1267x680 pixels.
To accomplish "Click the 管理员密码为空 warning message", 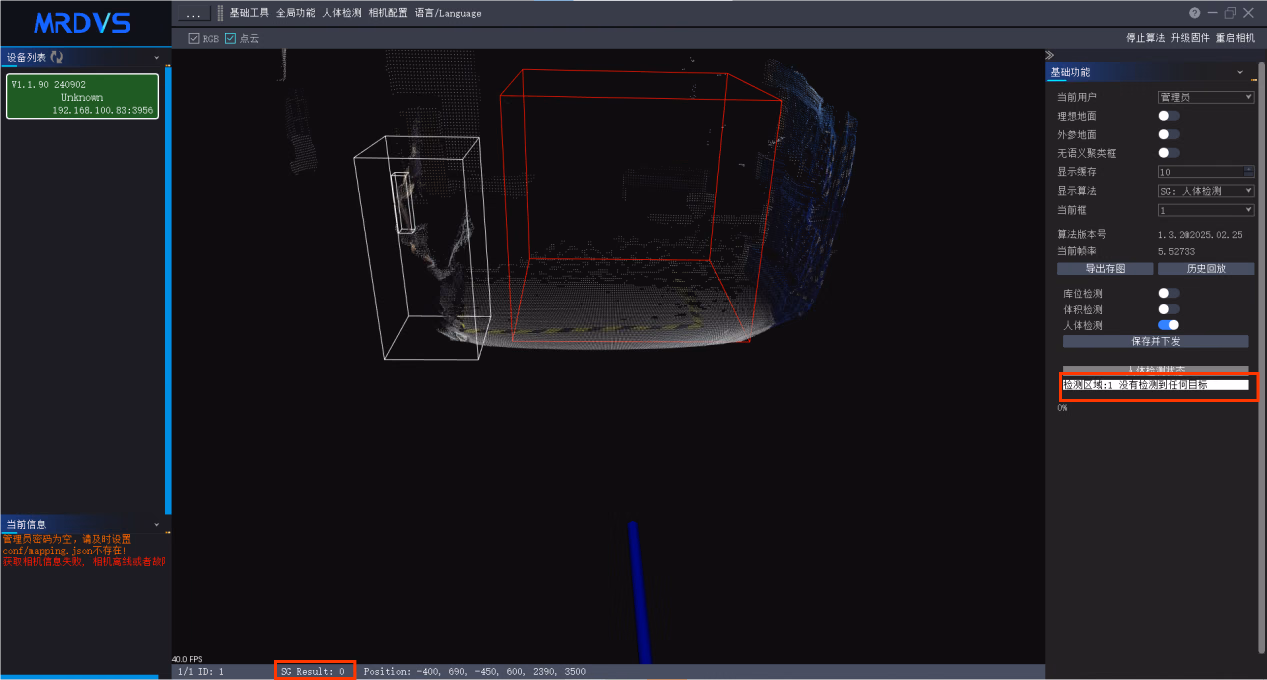I will click(x=67, y=539).
